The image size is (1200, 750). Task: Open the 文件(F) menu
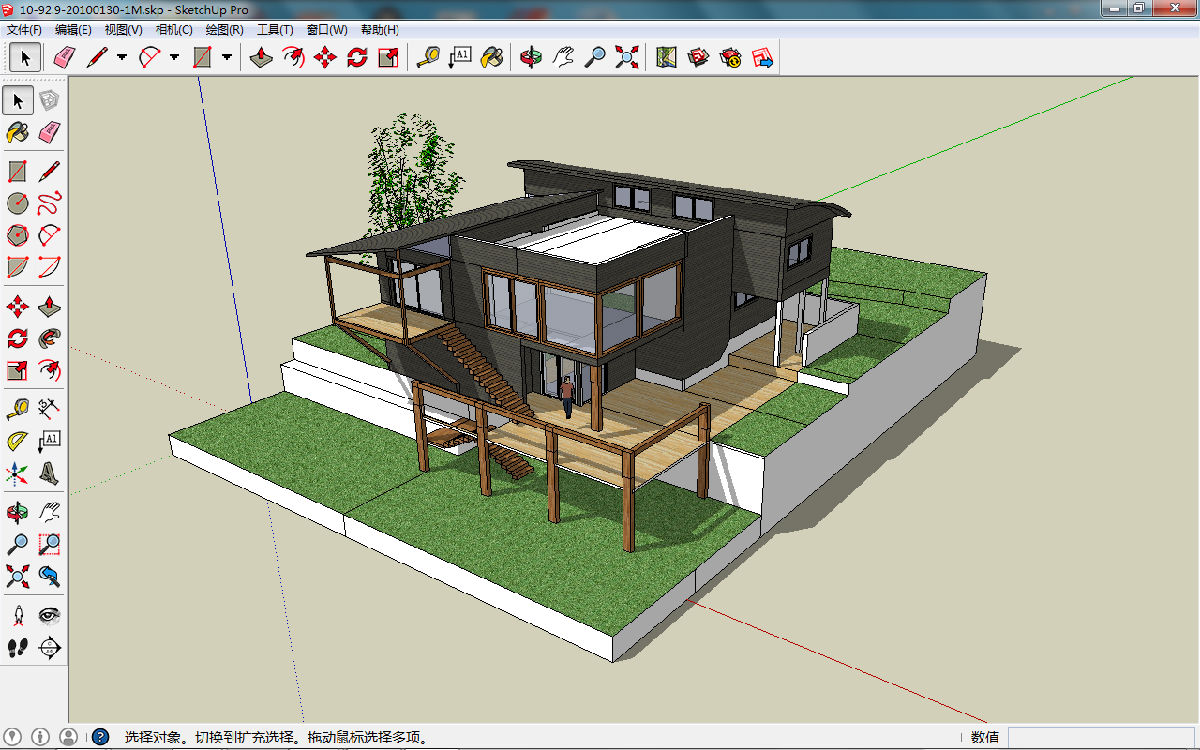[24, 30]
